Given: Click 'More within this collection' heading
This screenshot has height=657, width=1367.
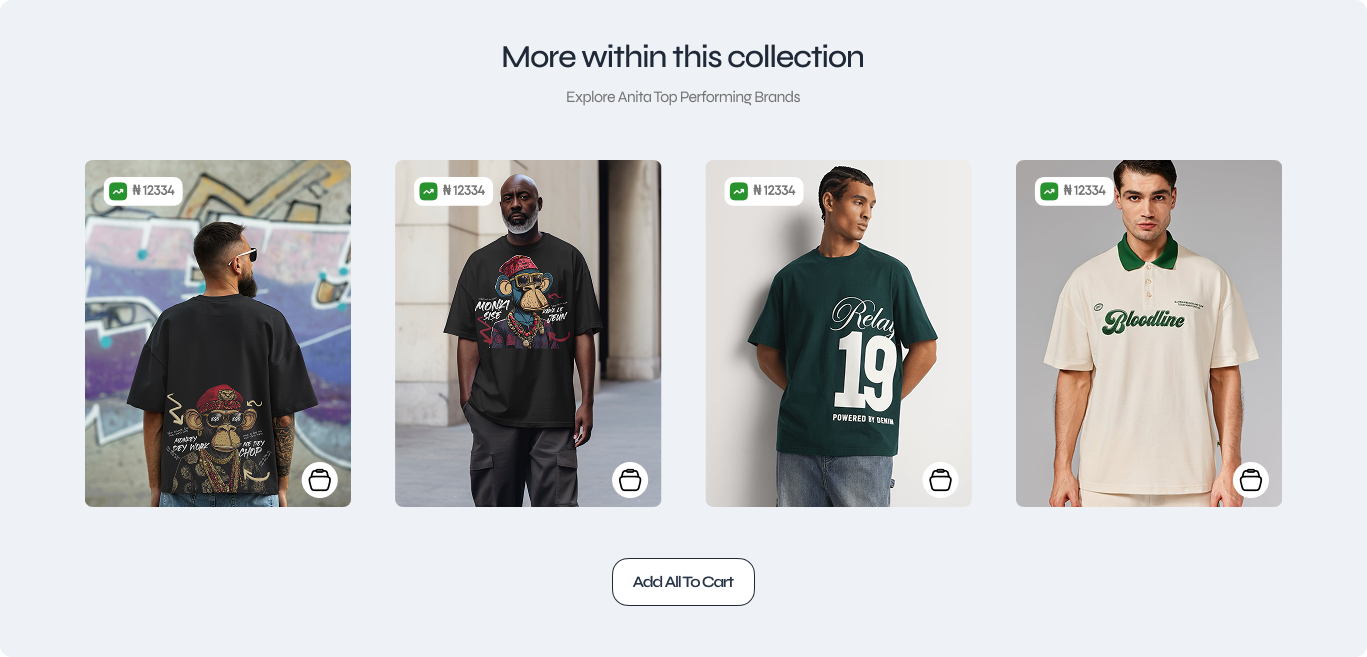Looking at the screenshot, I should [x=683, y=57].
